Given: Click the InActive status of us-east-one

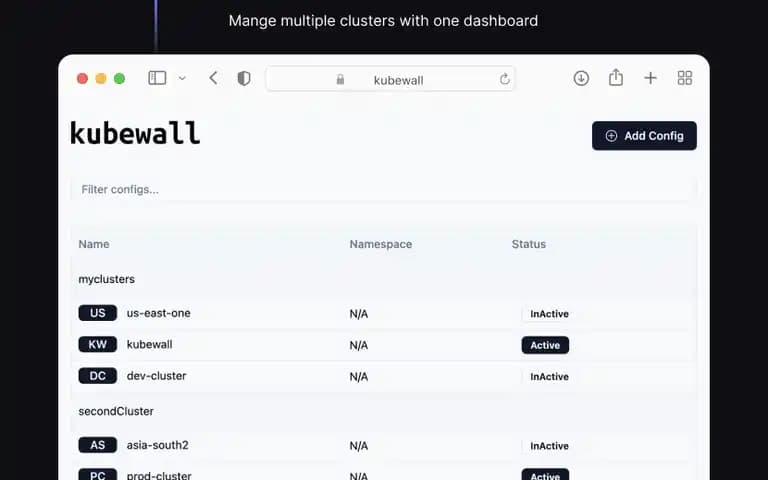Looking at the screenshot, I should (550, 314).
